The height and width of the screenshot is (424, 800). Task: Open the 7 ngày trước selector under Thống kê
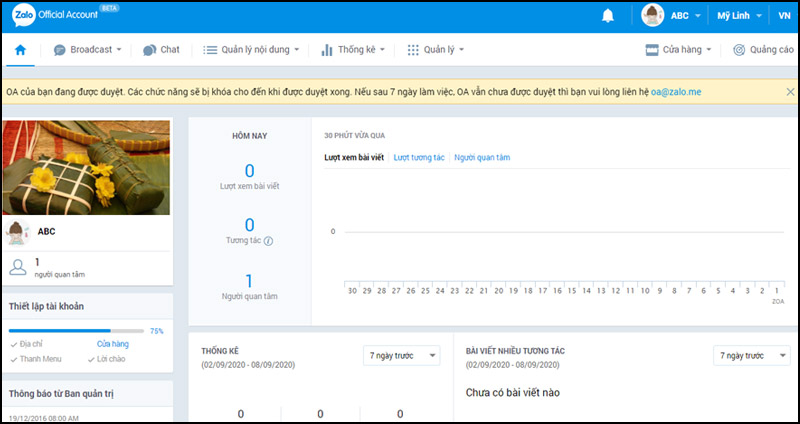pyautogui.click(x=401, y=356)
